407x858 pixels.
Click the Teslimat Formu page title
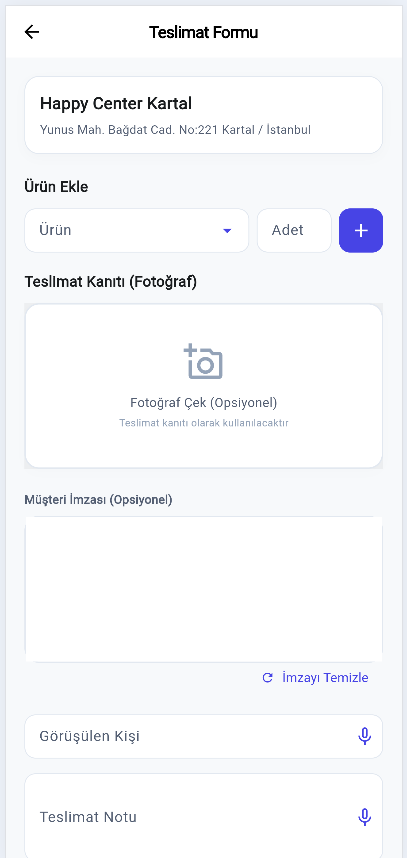pyautogui.click(x=204, y=32)
